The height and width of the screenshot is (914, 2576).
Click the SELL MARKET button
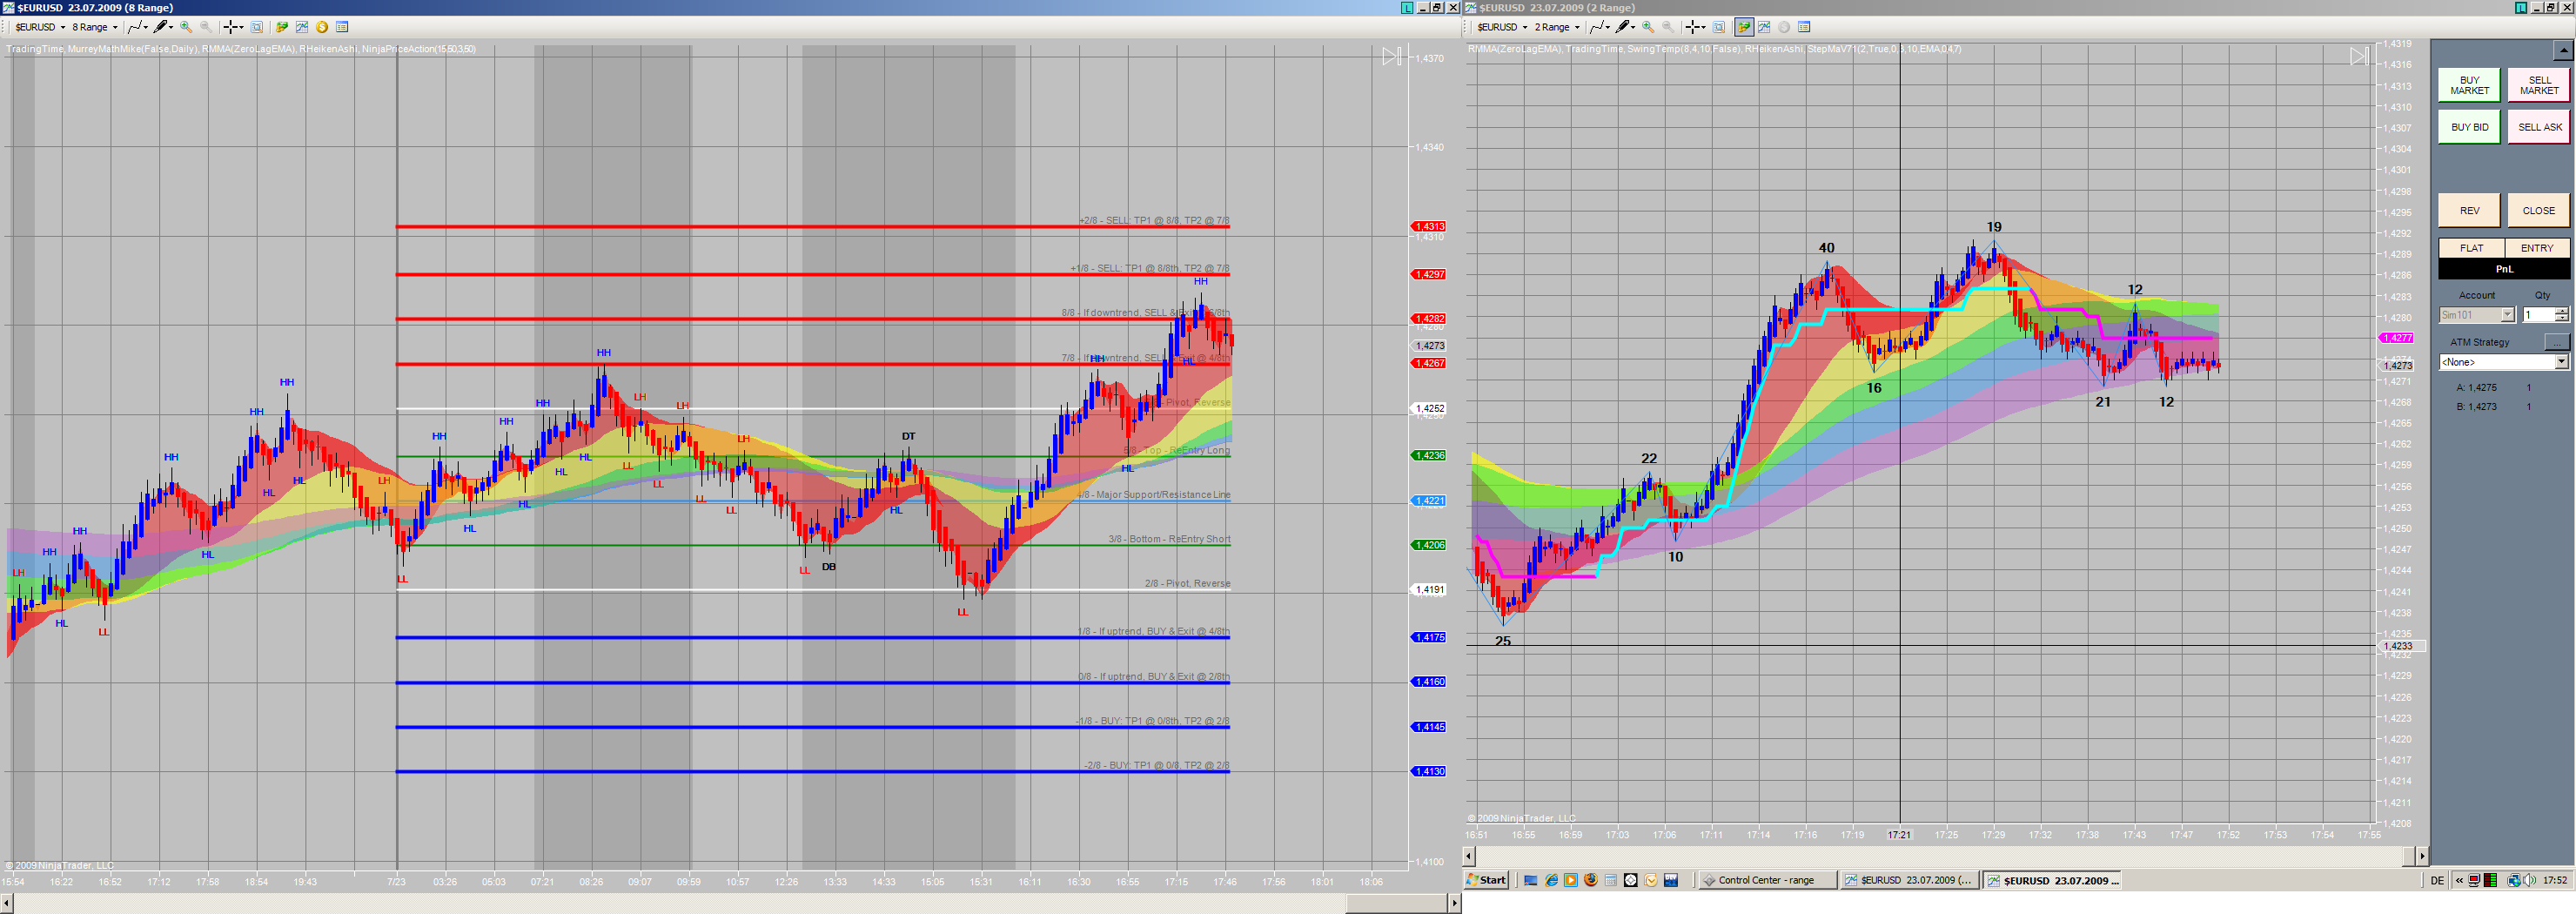pyautogui.click(x=2539, y=85)
